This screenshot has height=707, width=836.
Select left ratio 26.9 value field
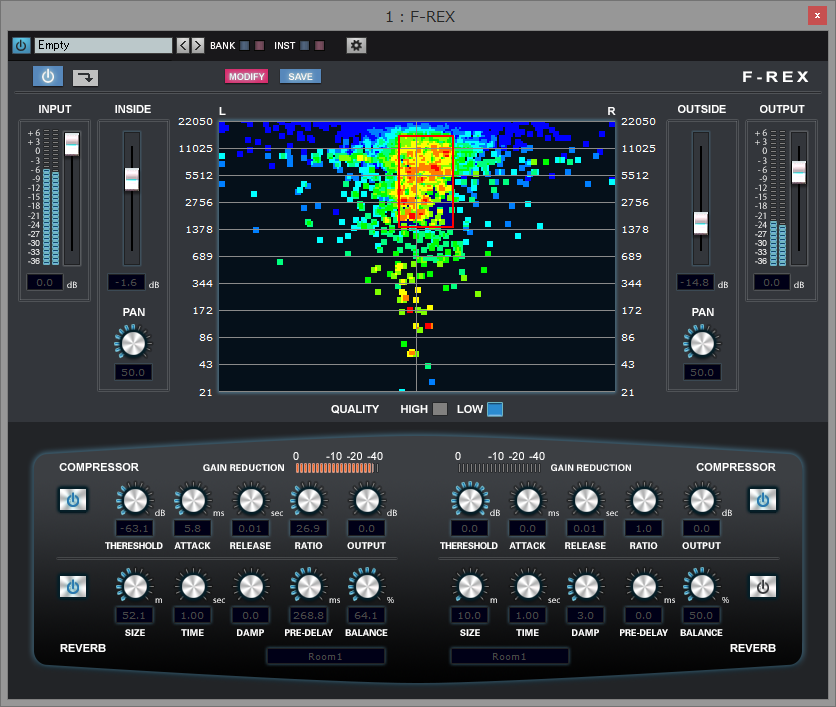308,528
